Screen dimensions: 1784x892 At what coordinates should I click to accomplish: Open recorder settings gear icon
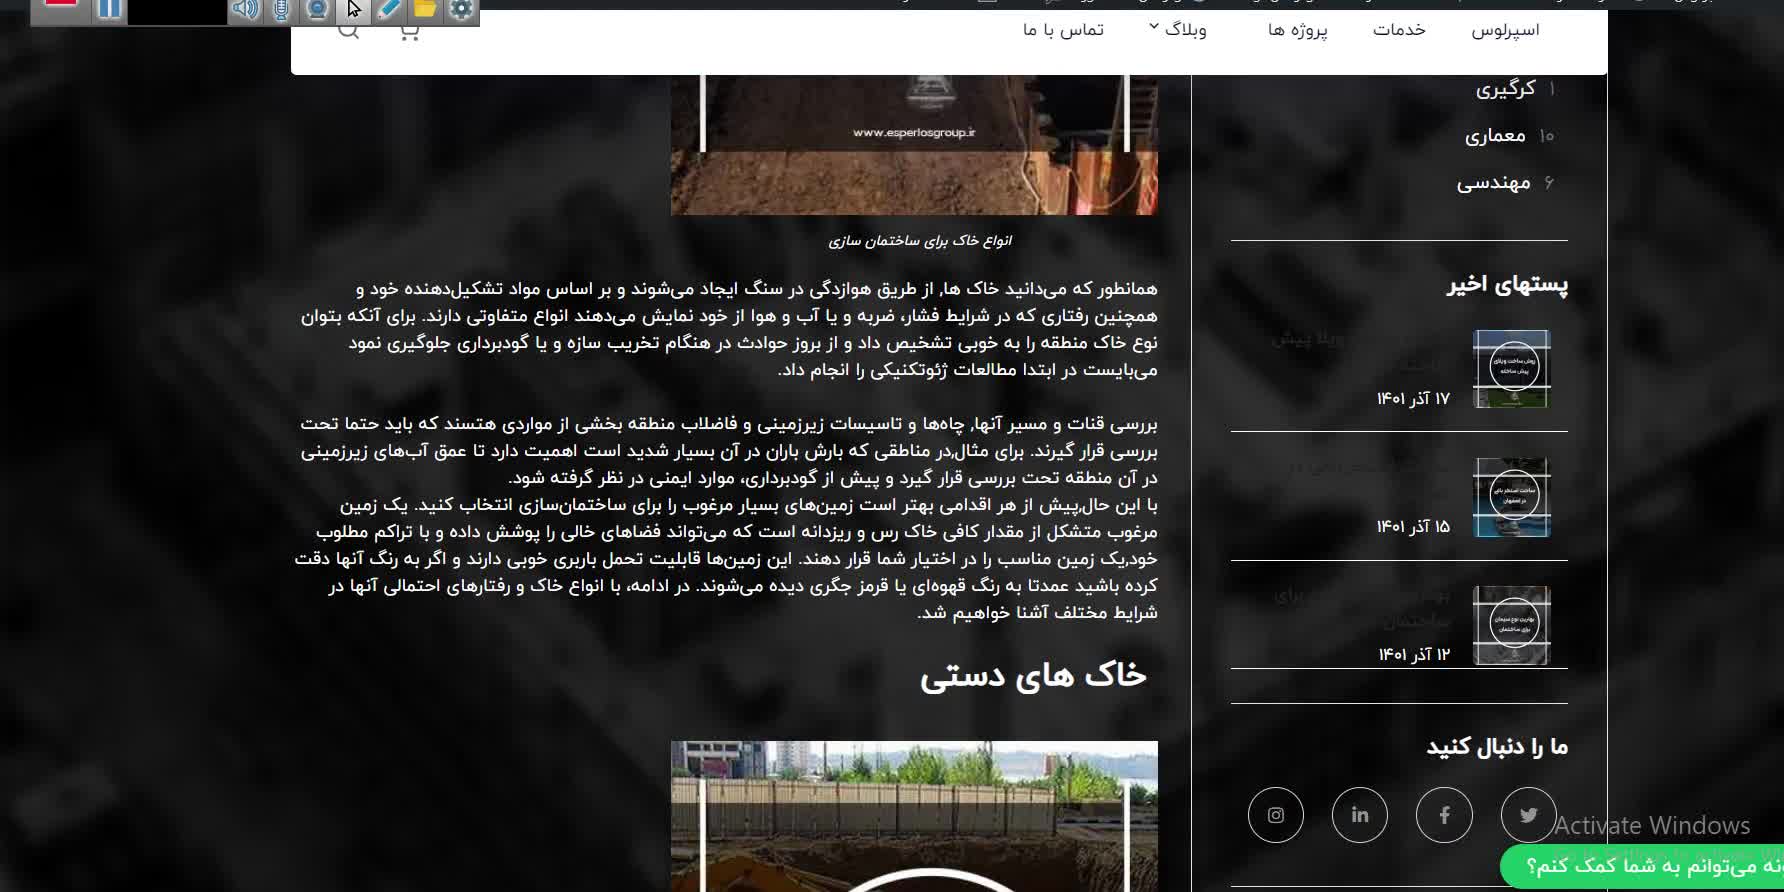pyautogui.click(x=460, y=10)
